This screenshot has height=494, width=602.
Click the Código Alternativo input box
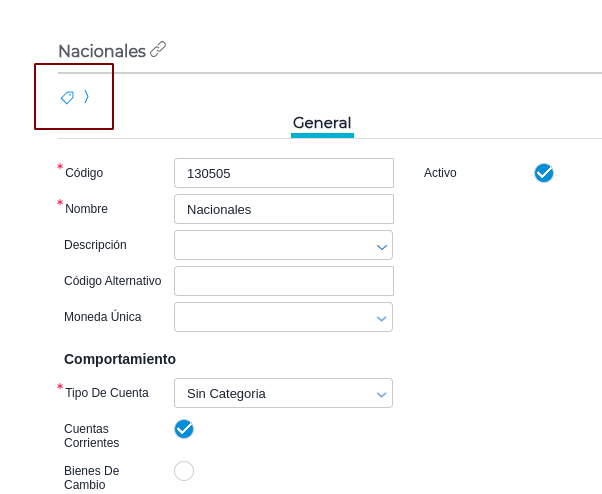tap(283, 281)
